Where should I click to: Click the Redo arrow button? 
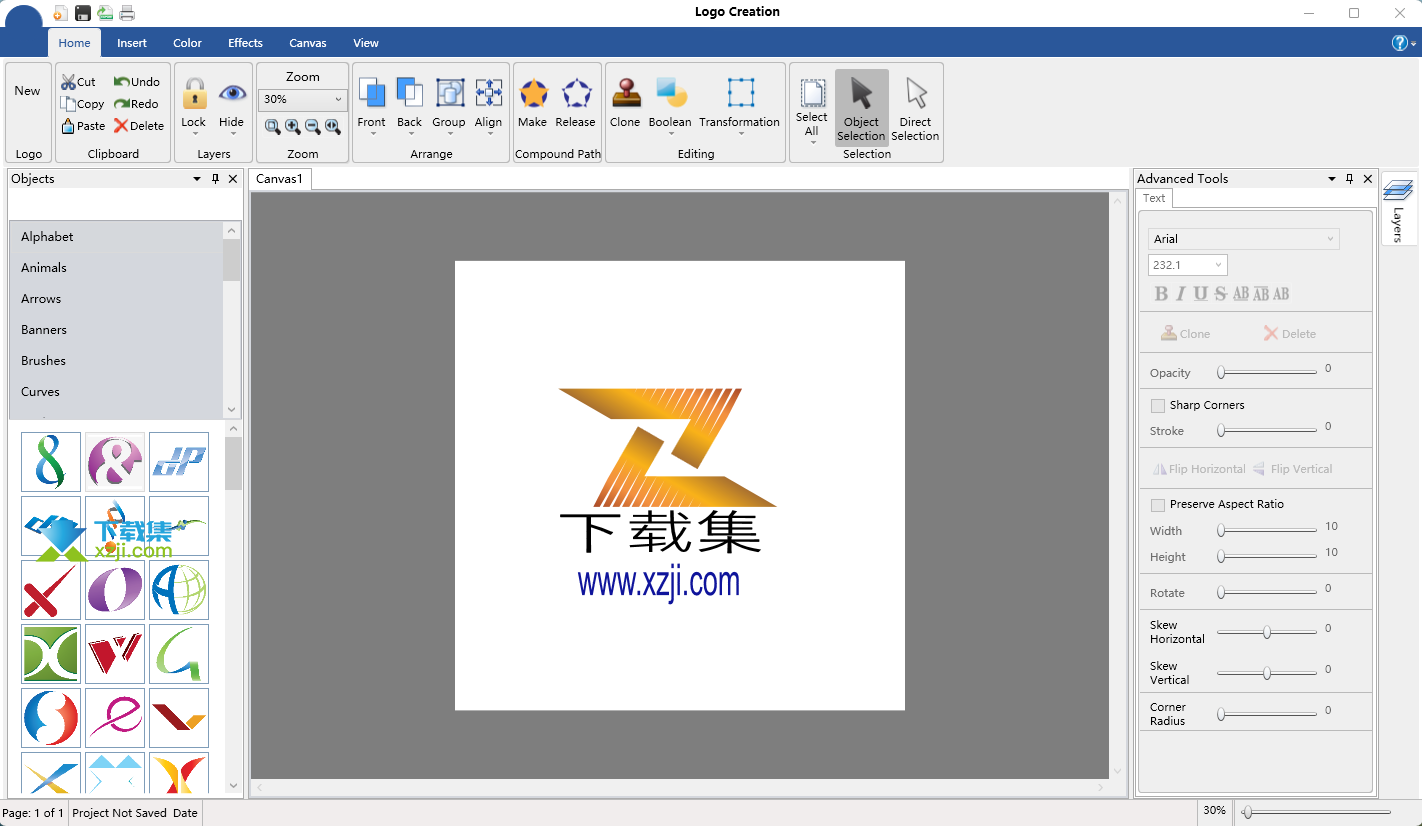(x=136, y=104)
